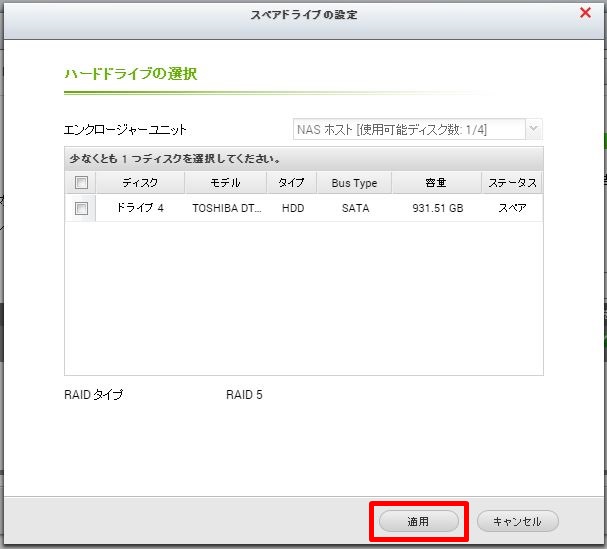The width and height of the screenshot is (607, 549).
Task: Click the 931.51 GB capacity value
Action: [437, 208]
